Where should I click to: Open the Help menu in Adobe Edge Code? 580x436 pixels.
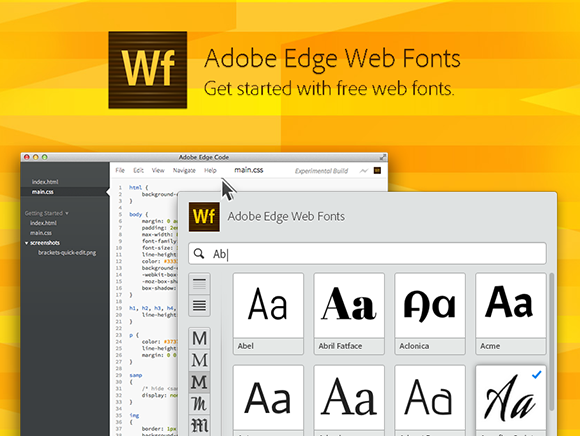tap(210, 170)
